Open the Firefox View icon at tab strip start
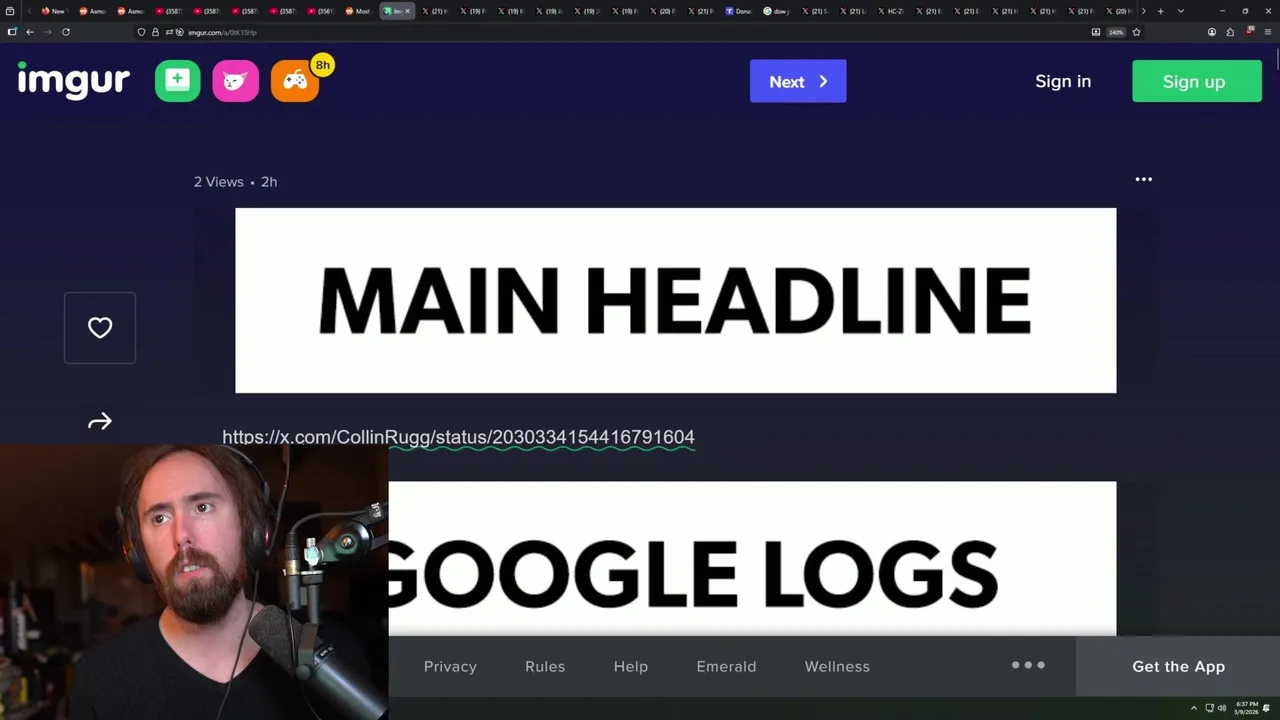 (x=10, y=11)
